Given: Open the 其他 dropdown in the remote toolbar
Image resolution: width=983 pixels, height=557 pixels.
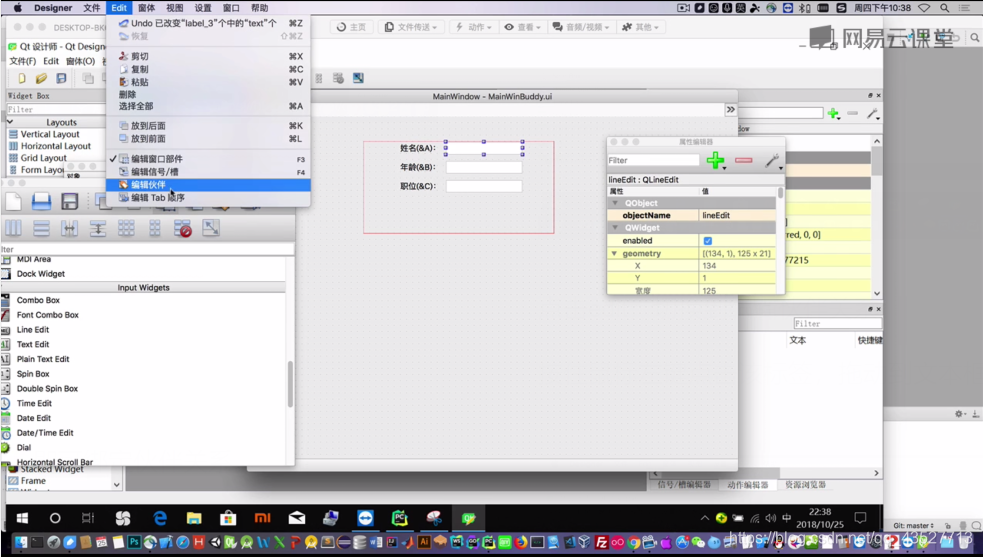Looking at the screenshot, I should point(639,27).
